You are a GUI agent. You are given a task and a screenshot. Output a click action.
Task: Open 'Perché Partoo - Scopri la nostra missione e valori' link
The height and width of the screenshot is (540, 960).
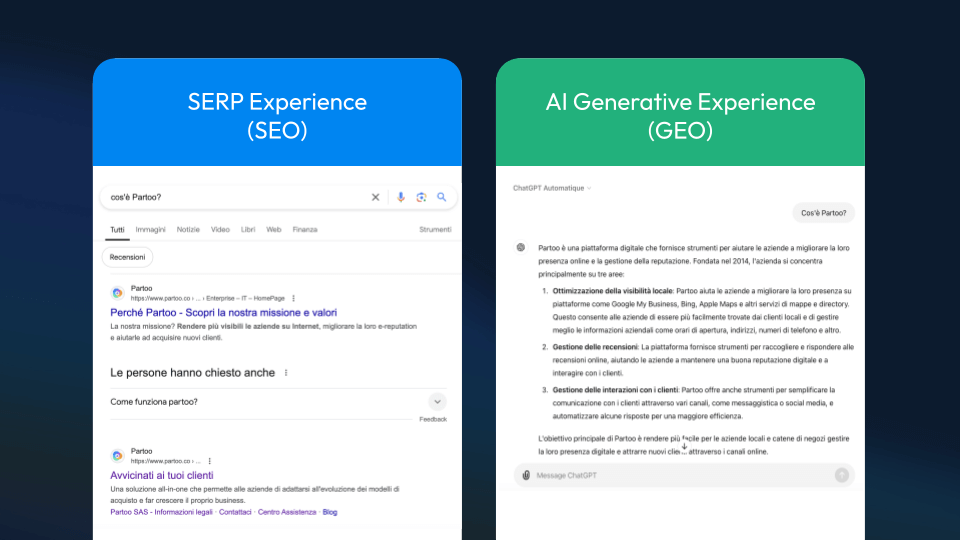point(223,312)
